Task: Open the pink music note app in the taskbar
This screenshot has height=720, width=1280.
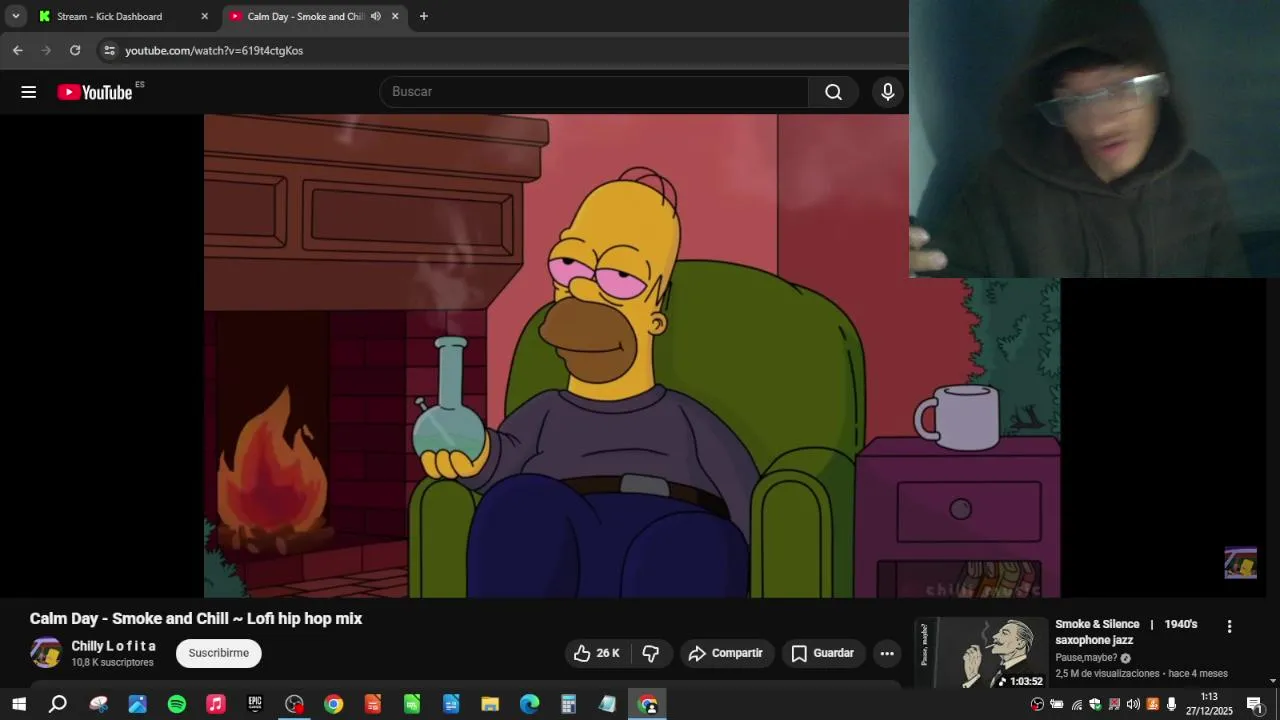Action: coord(216,704)
